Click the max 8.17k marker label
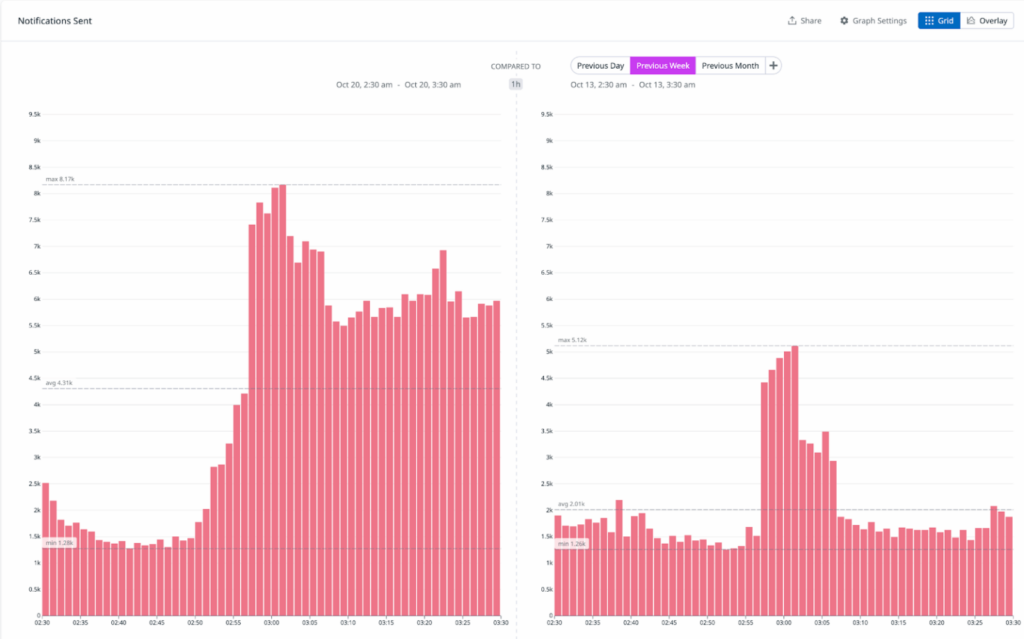This screenshot has width=1024, height=639. point(60,179)
